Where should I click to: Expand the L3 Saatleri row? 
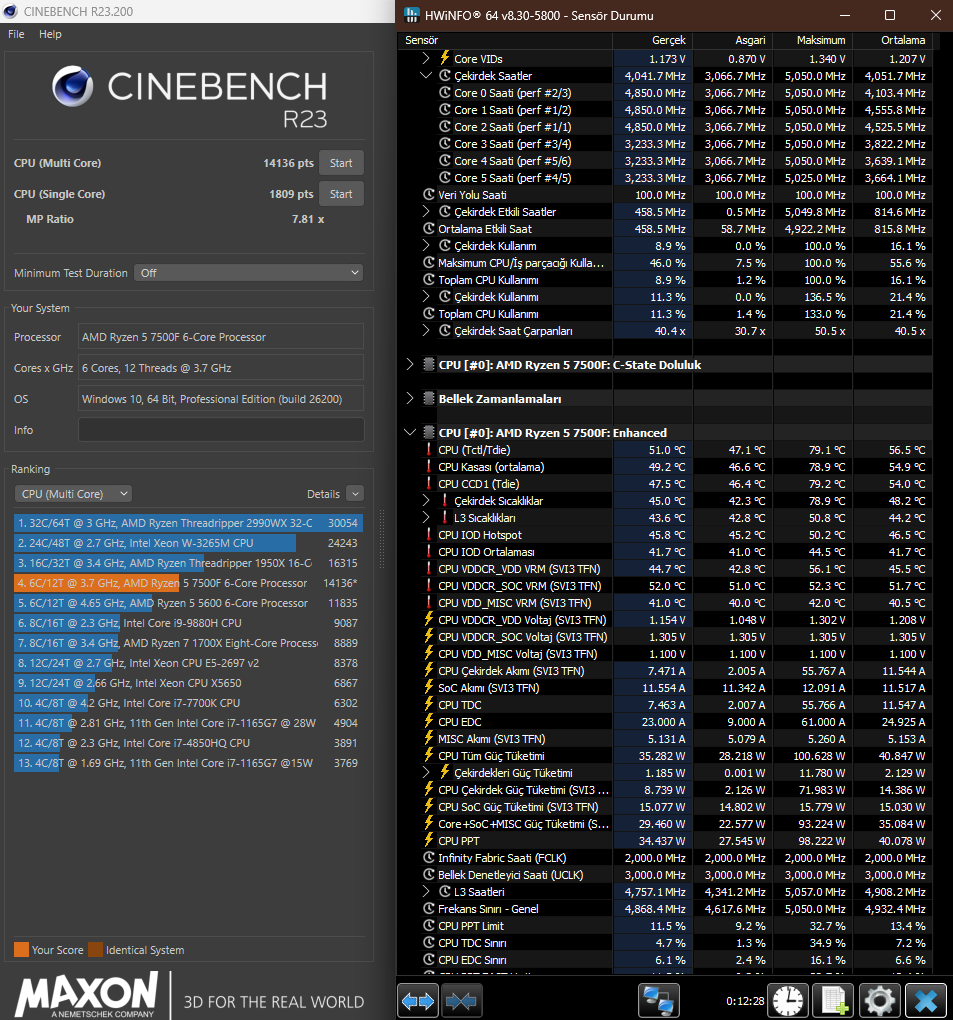(425, 891)
